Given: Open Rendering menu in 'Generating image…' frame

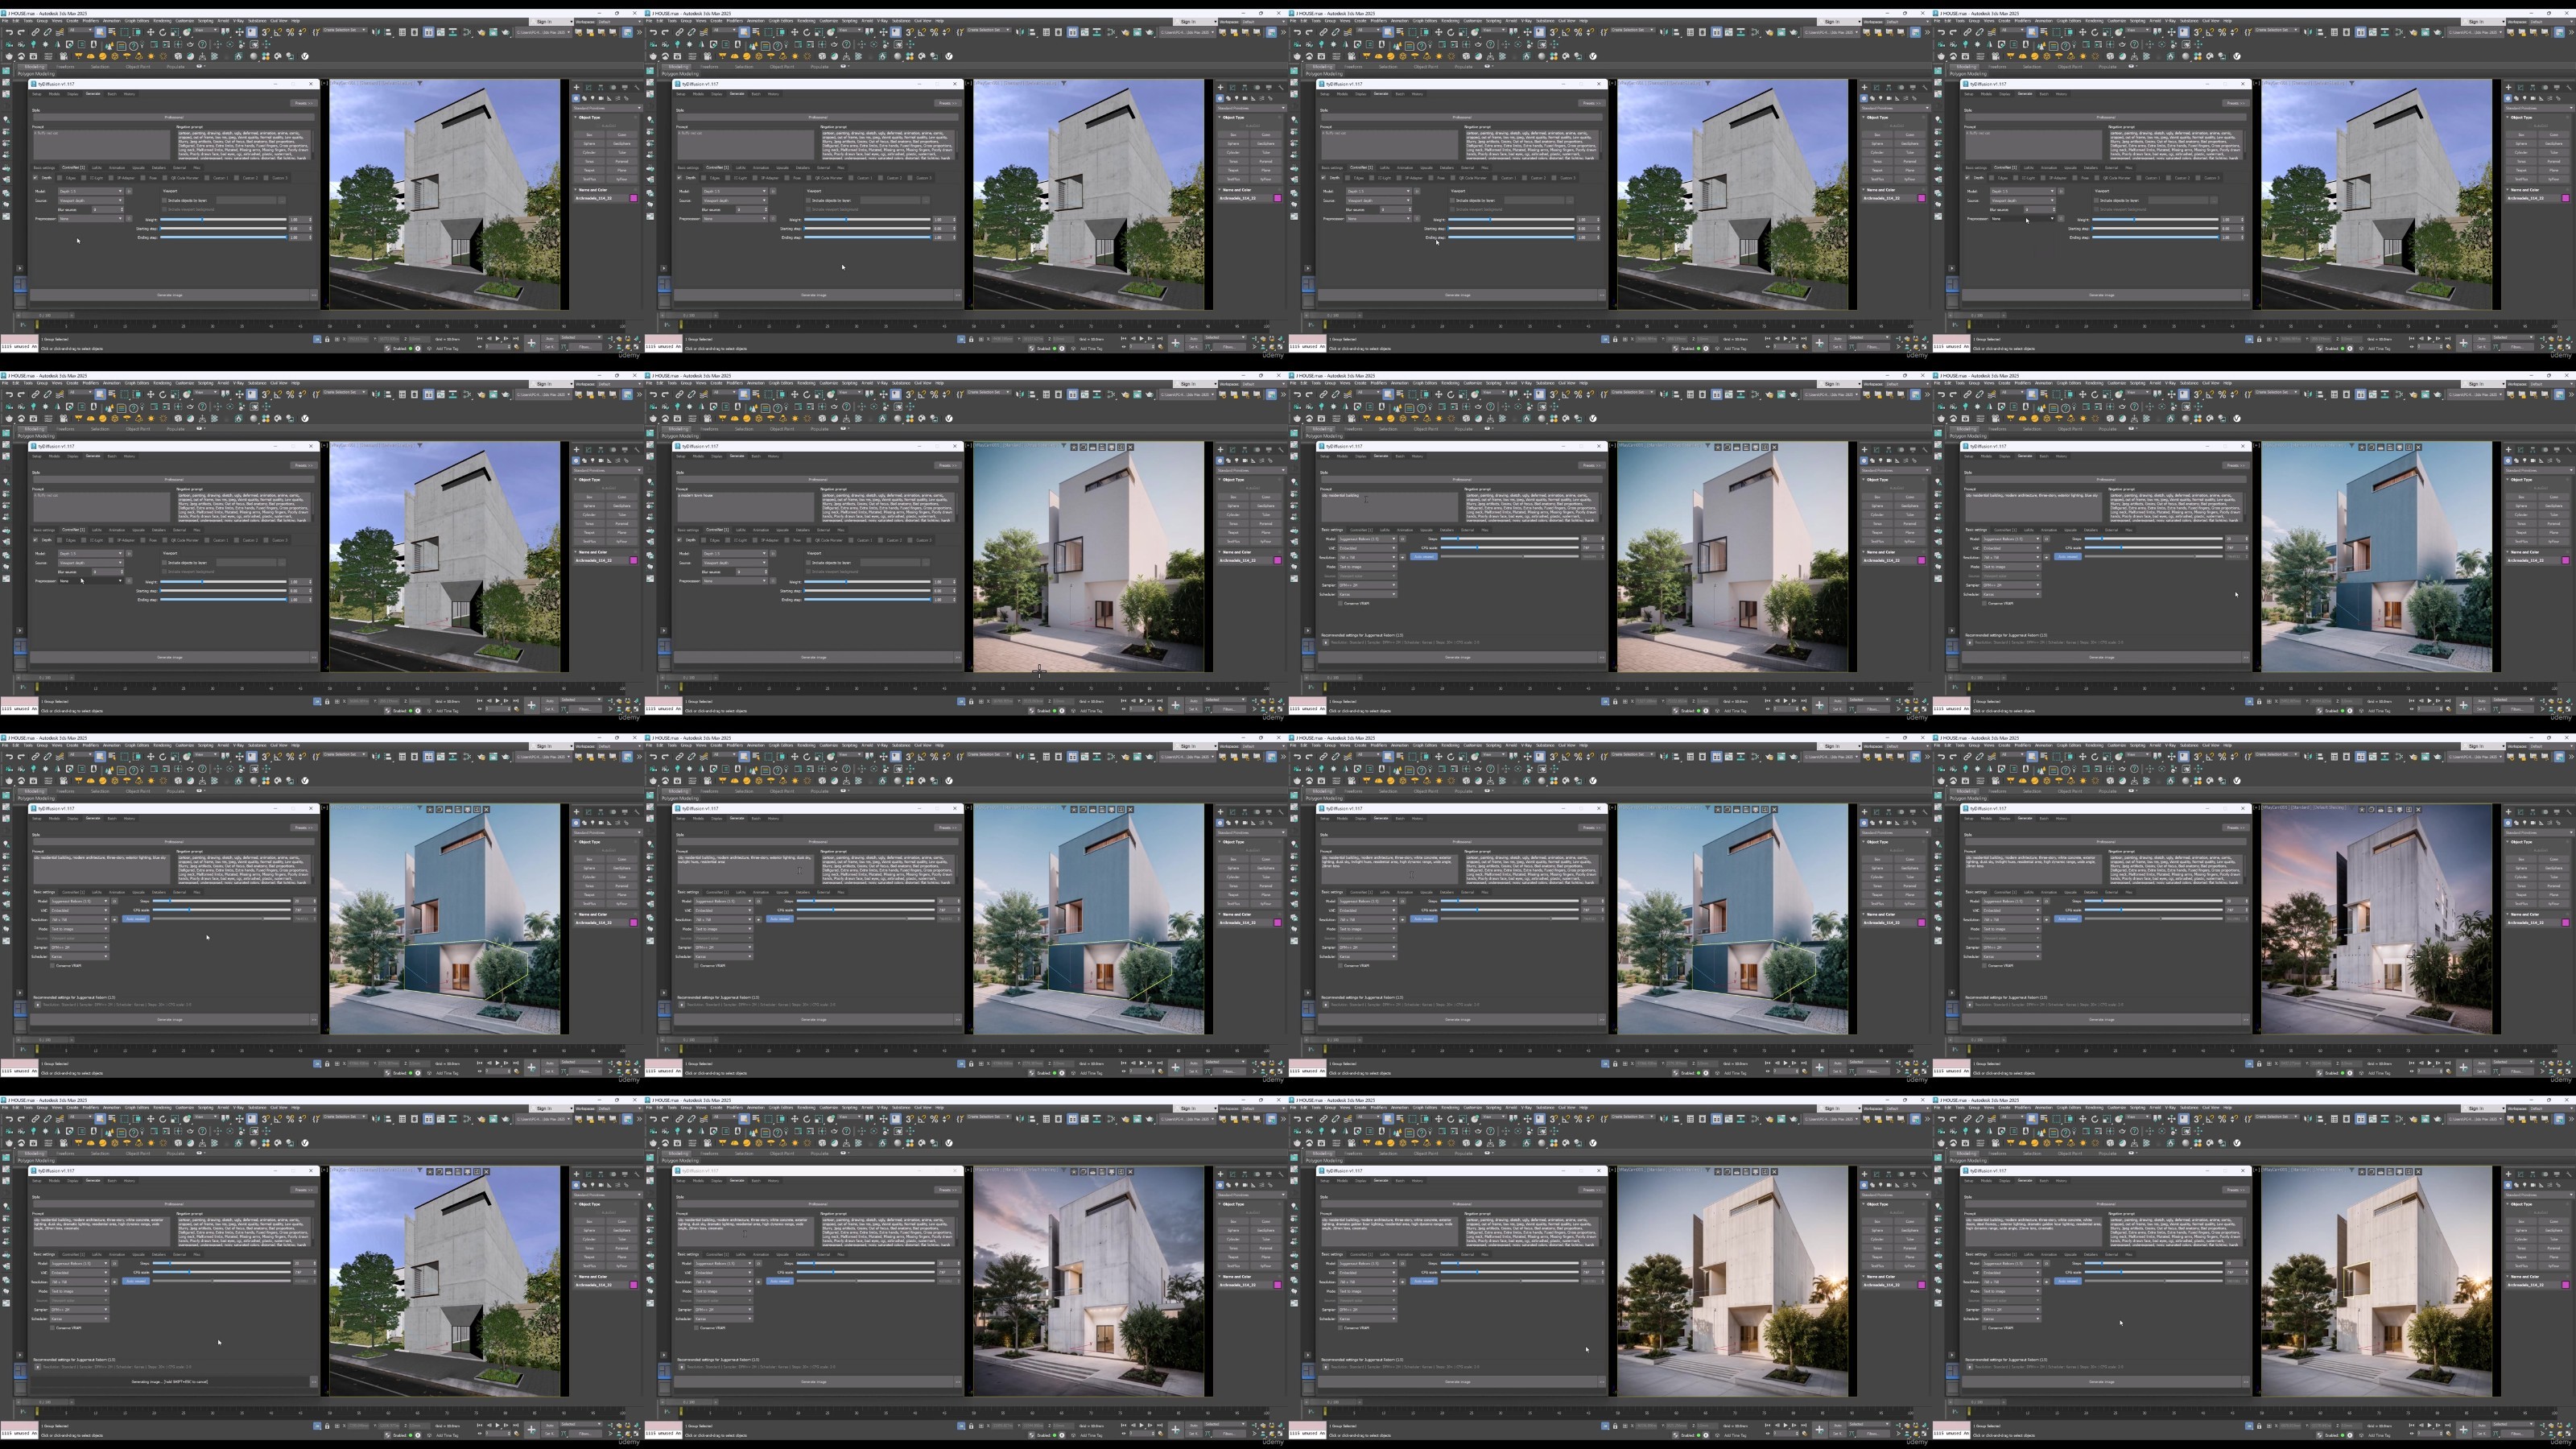Looking at the screenshot, I should point(162,1107).
